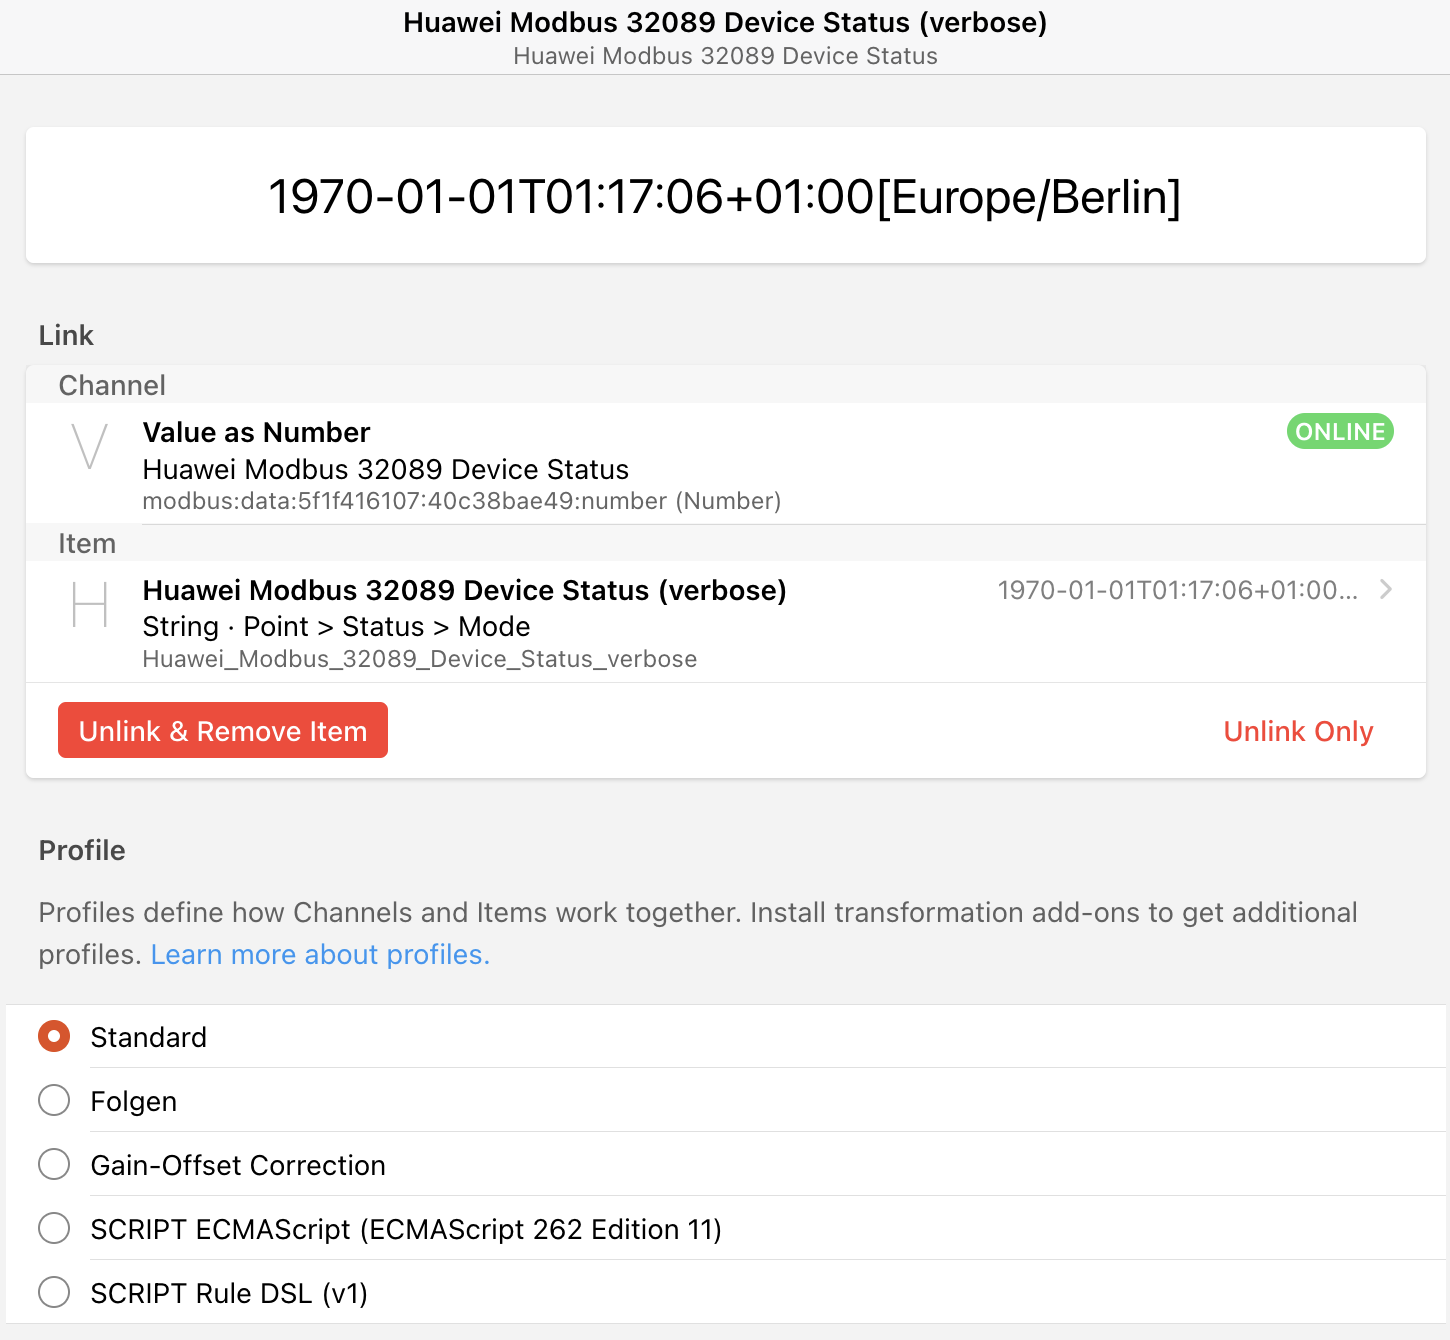Open item details via the chevron arrow
This screenshot has height=1340, width=1450.
click(x=1386, y=589)
